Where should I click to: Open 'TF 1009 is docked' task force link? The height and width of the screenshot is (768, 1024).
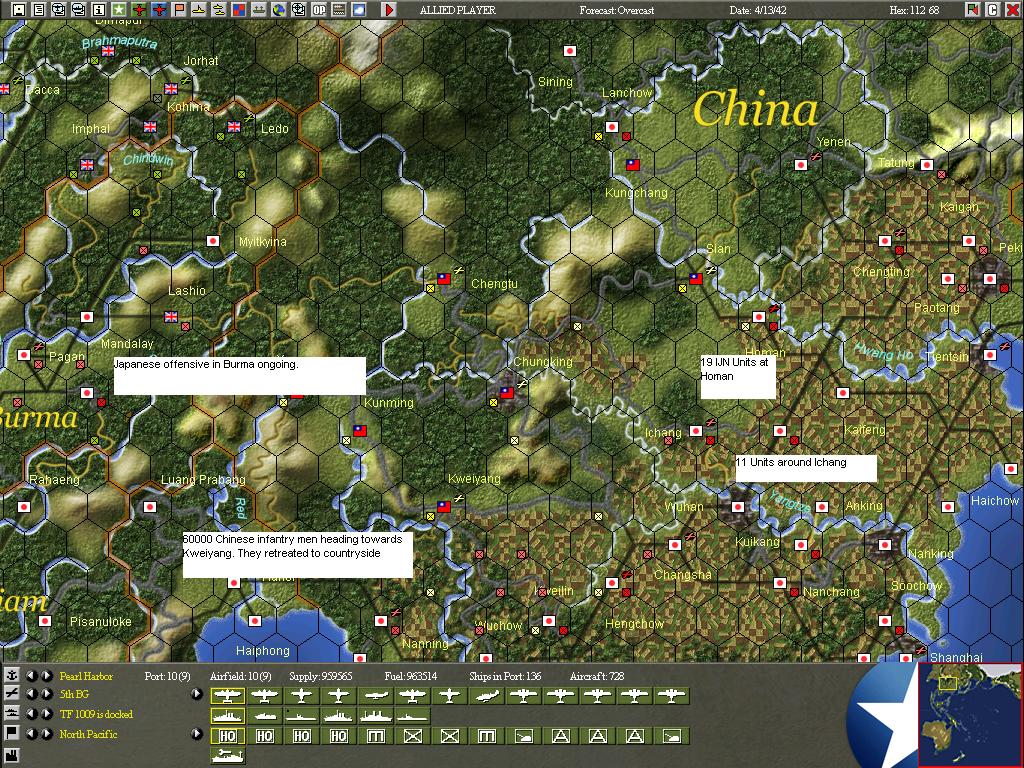(x=97, y=714)
